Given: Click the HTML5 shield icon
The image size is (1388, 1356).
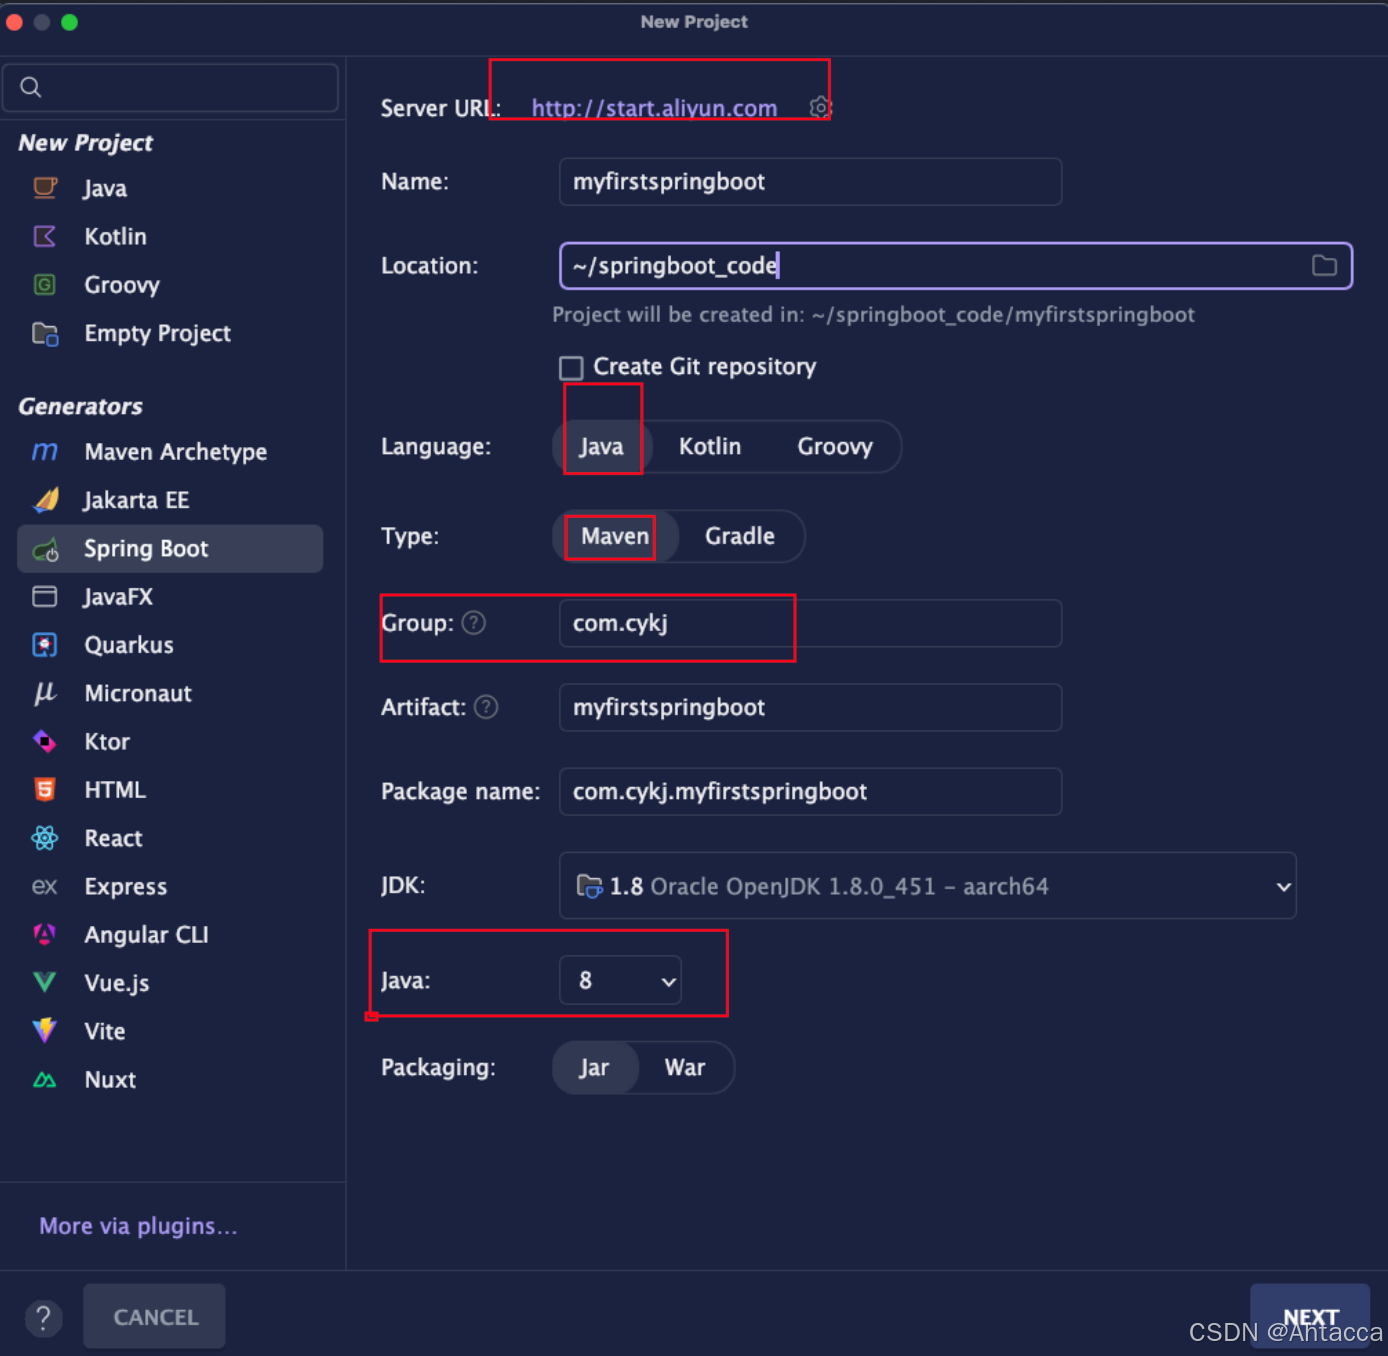Looking at the screenshot, I should click(x=45, y=790).
